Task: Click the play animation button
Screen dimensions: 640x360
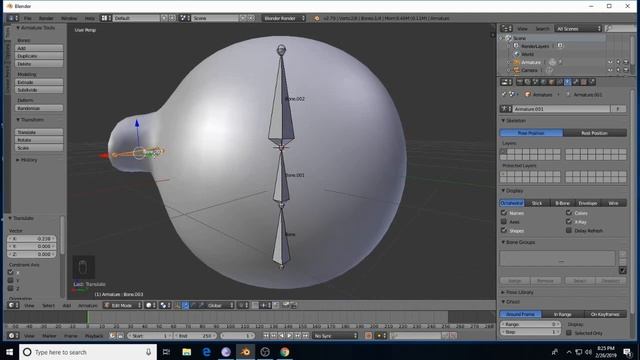Action: click(x=290, y=336)
